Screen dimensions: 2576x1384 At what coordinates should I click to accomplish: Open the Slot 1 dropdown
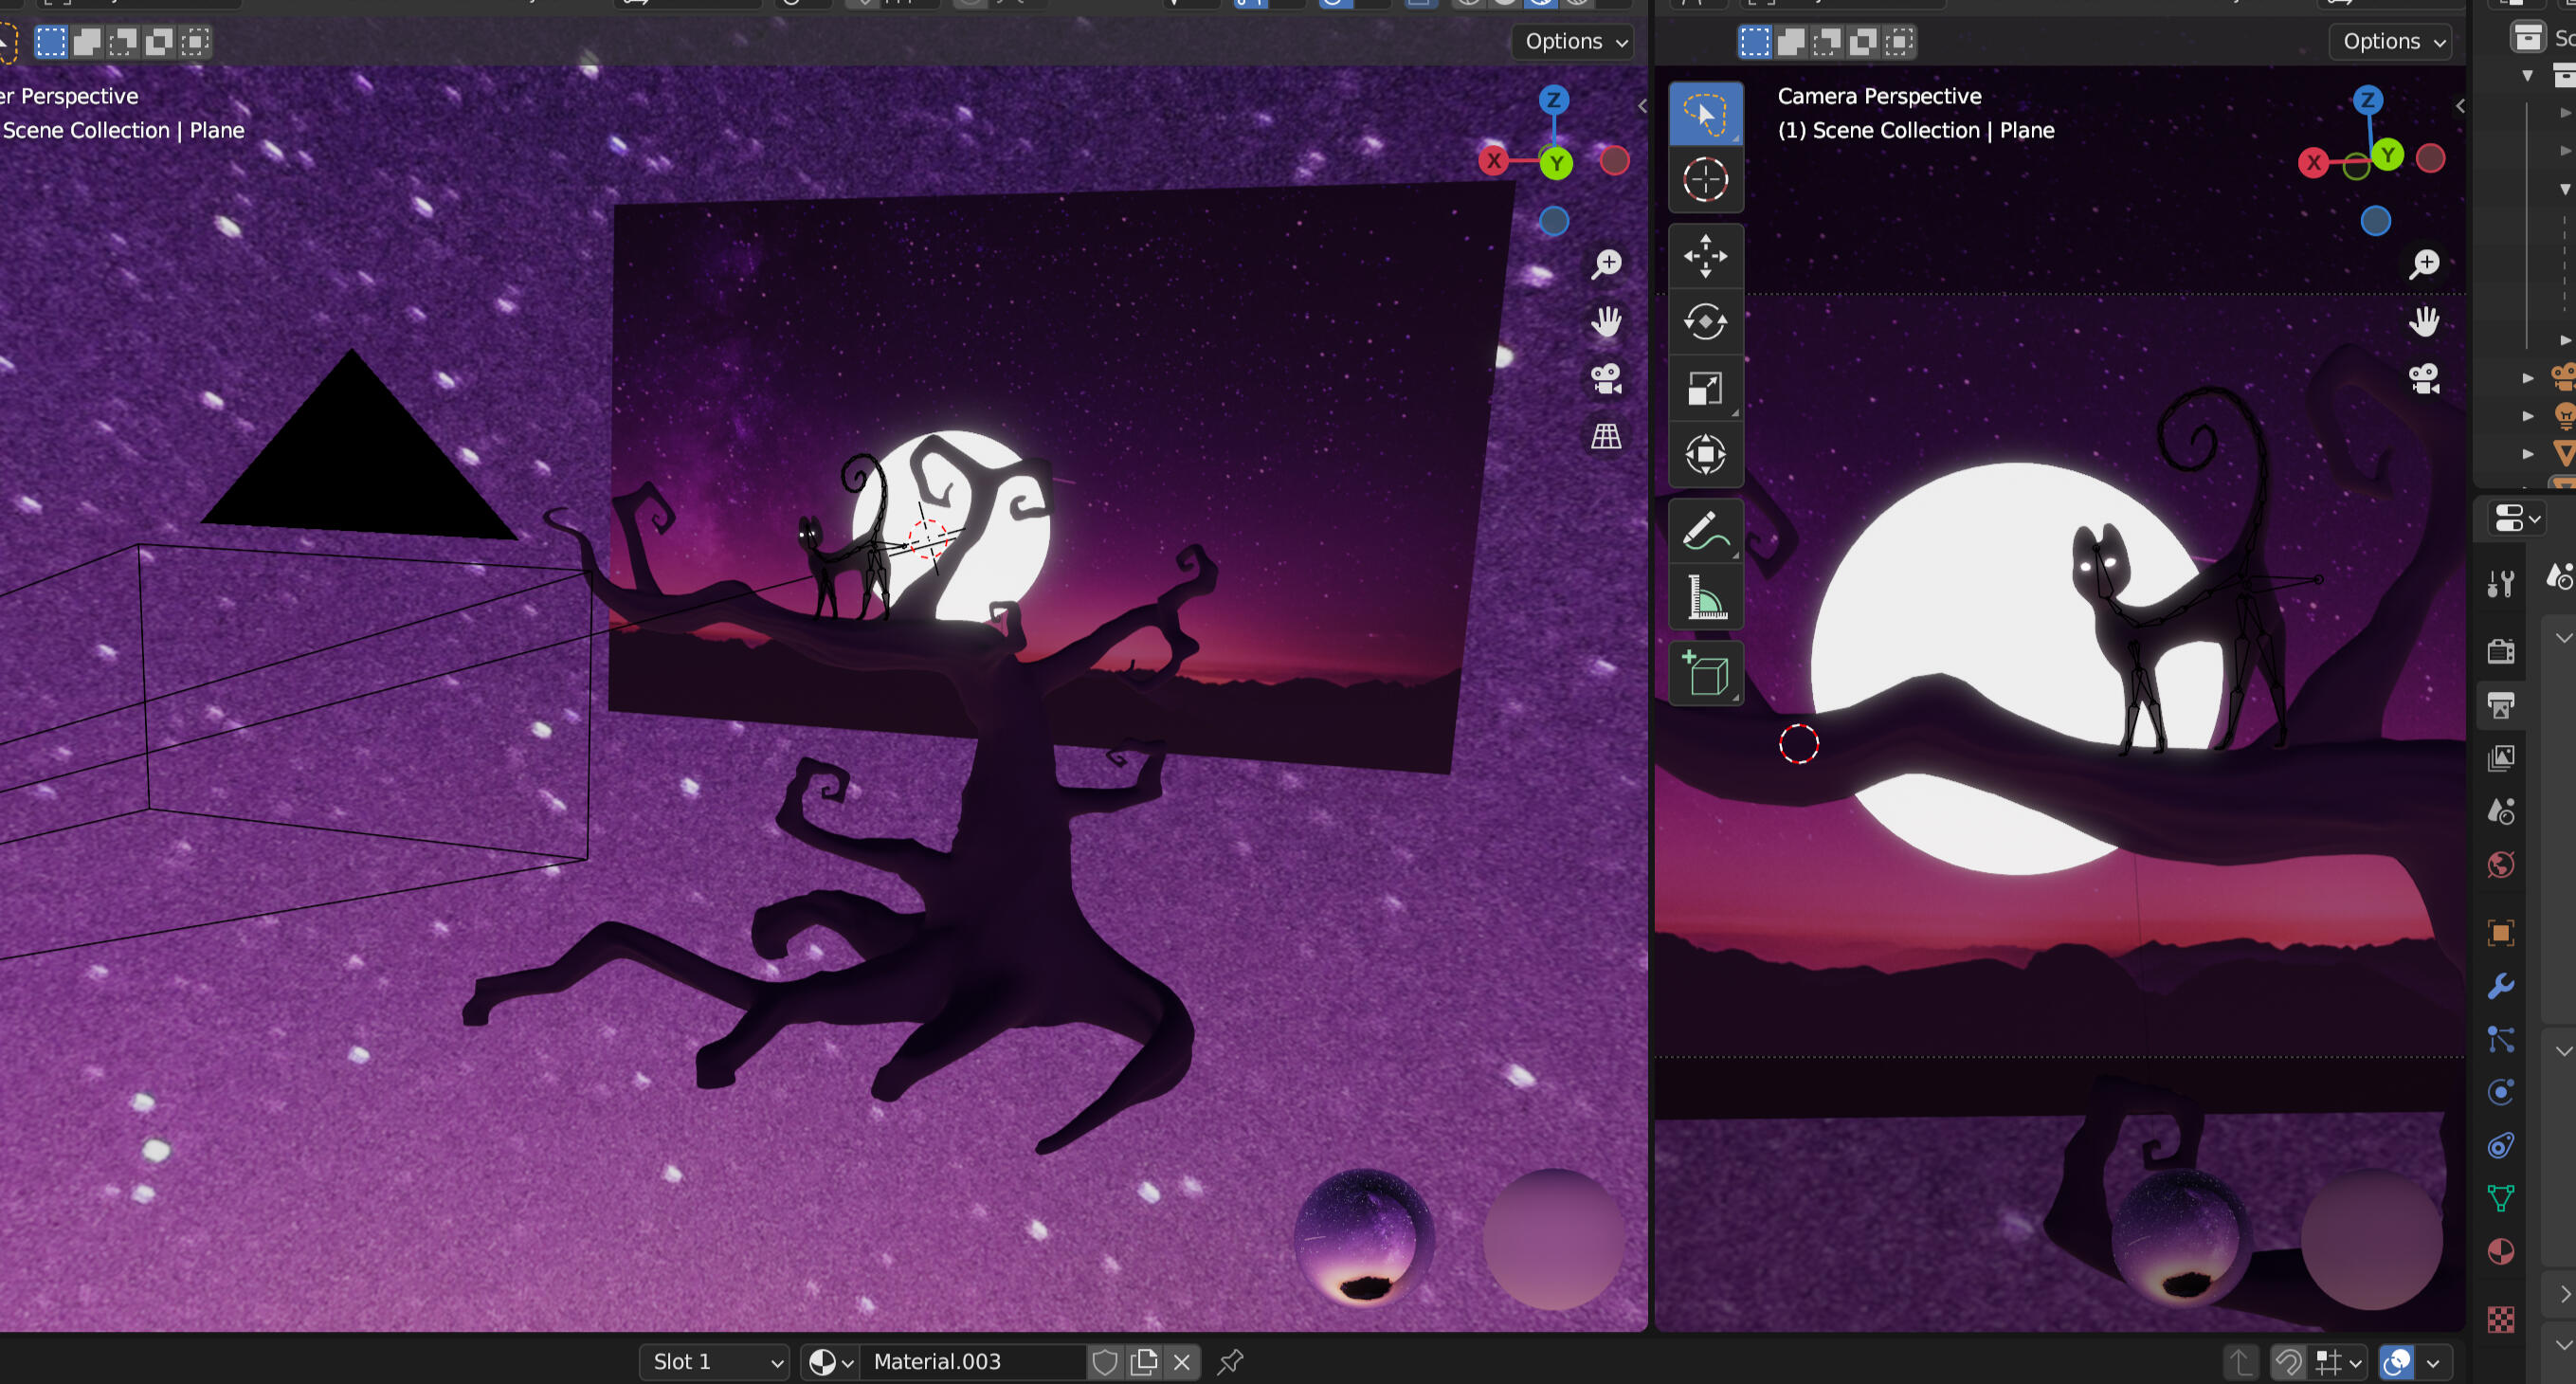coord(715,1361)
